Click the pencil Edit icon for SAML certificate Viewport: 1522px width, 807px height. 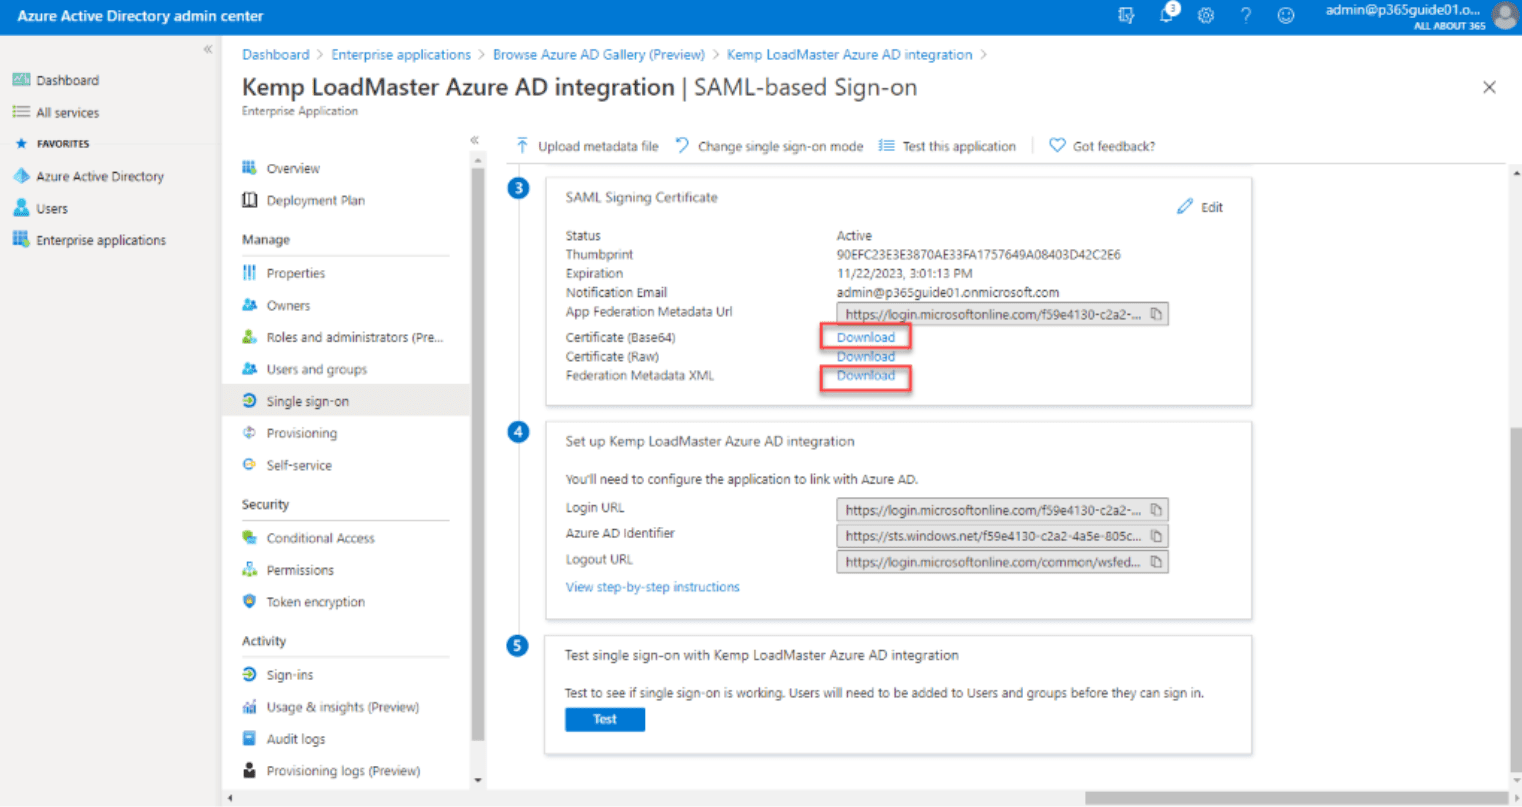click(1185, 207)
